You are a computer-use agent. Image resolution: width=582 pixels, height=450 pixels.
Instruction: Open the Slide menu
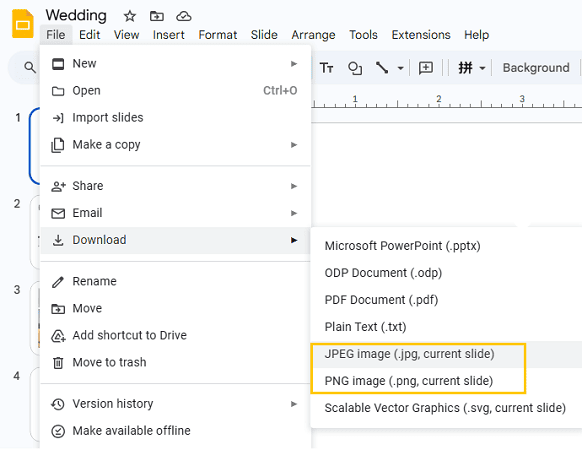264,35
